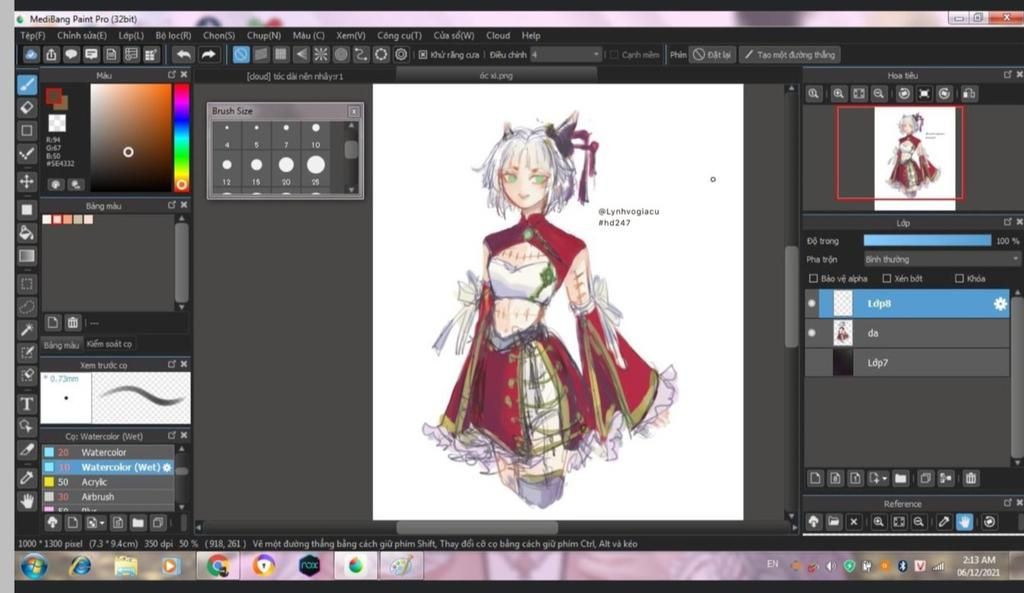Screen dimensions: 1024x593
Task: Open the Chỉnh sửa(E) menu
Action: click(x=82, y=35)
